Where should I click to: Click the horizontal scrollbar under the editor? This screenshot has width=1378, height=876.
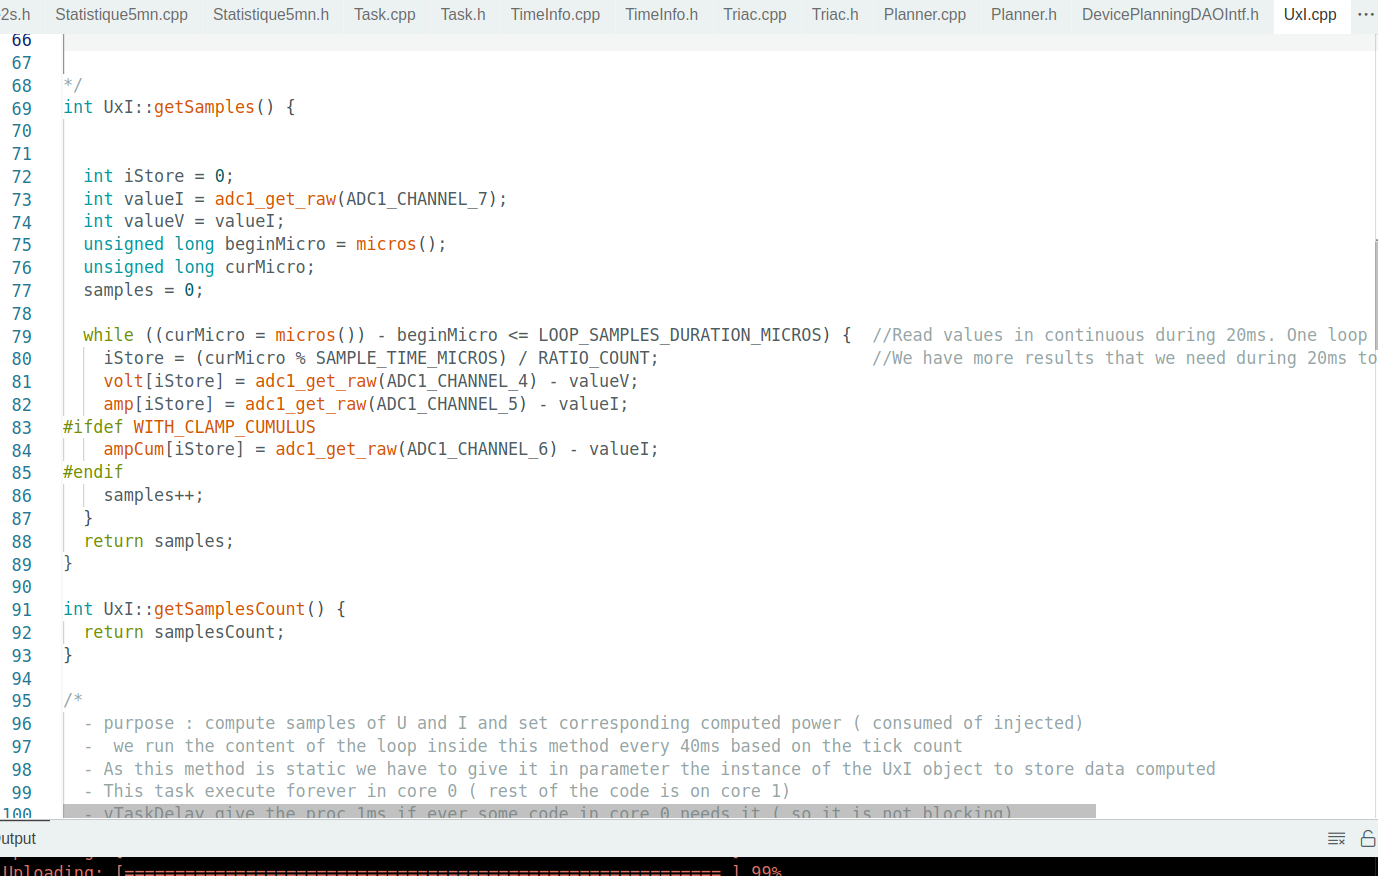pos(579,811)
